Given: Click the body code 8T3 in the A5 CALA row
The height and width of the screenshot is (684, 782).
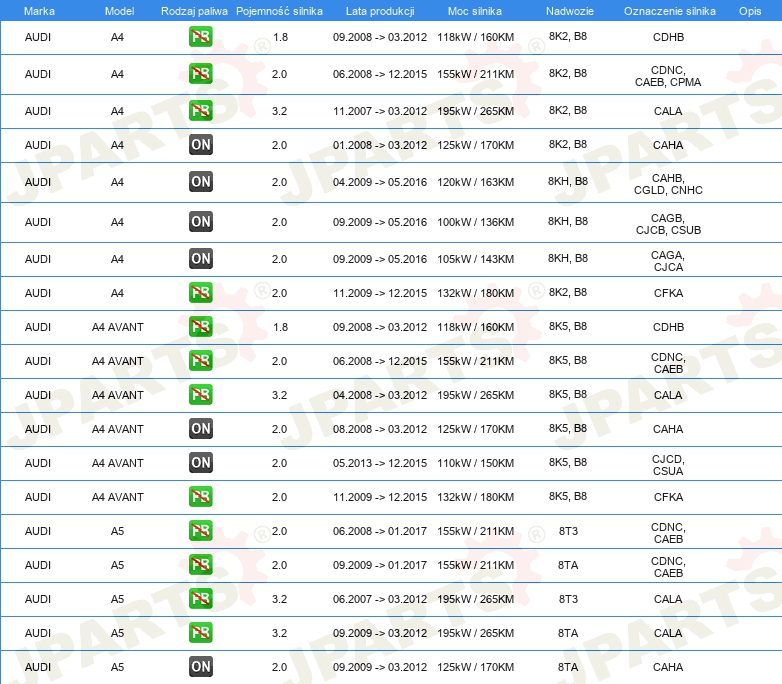Looking at the screenshot, I should 568,599.
